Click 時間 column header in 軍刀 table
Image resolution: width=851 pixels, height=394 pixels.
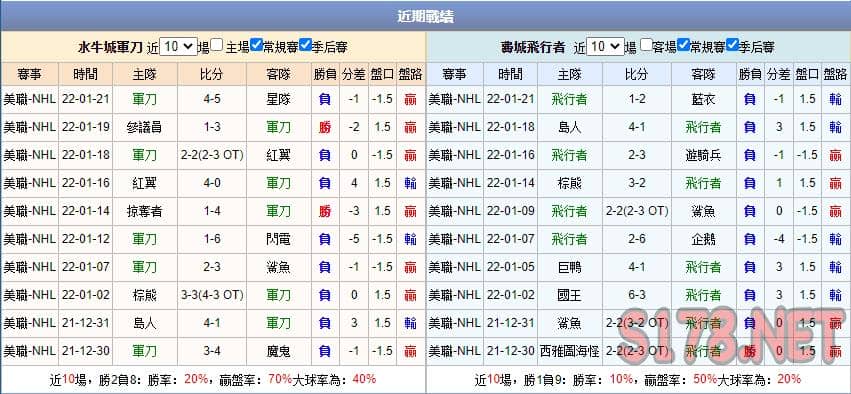(x=86, y=74)
